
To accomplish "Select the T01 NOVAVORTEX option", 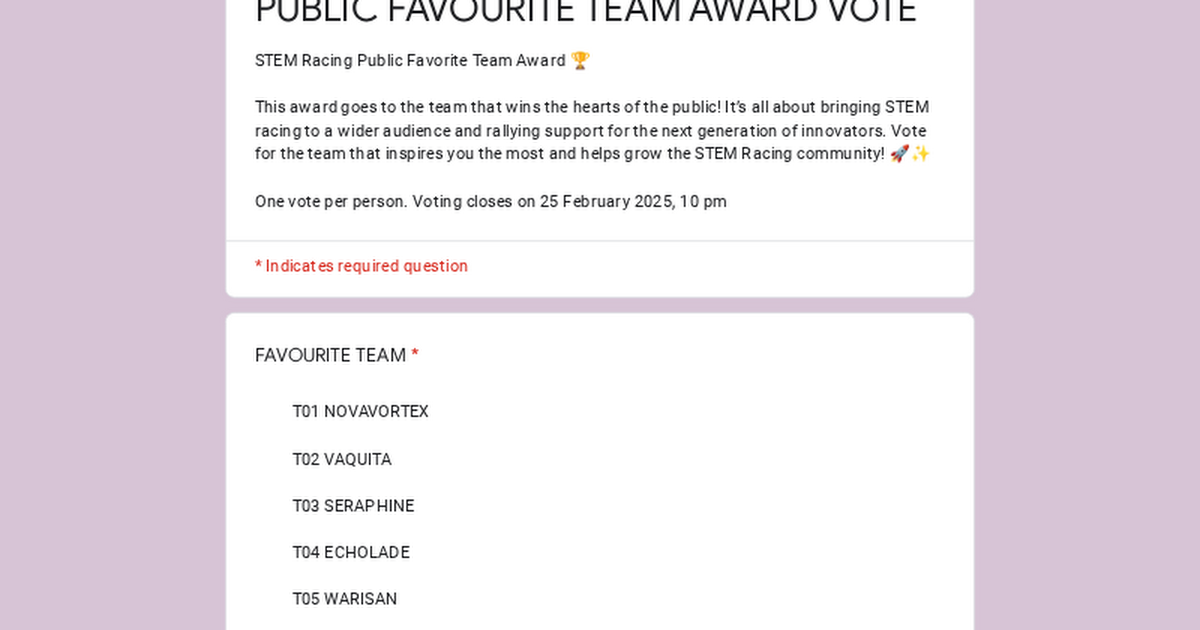I will click(360, 412).
